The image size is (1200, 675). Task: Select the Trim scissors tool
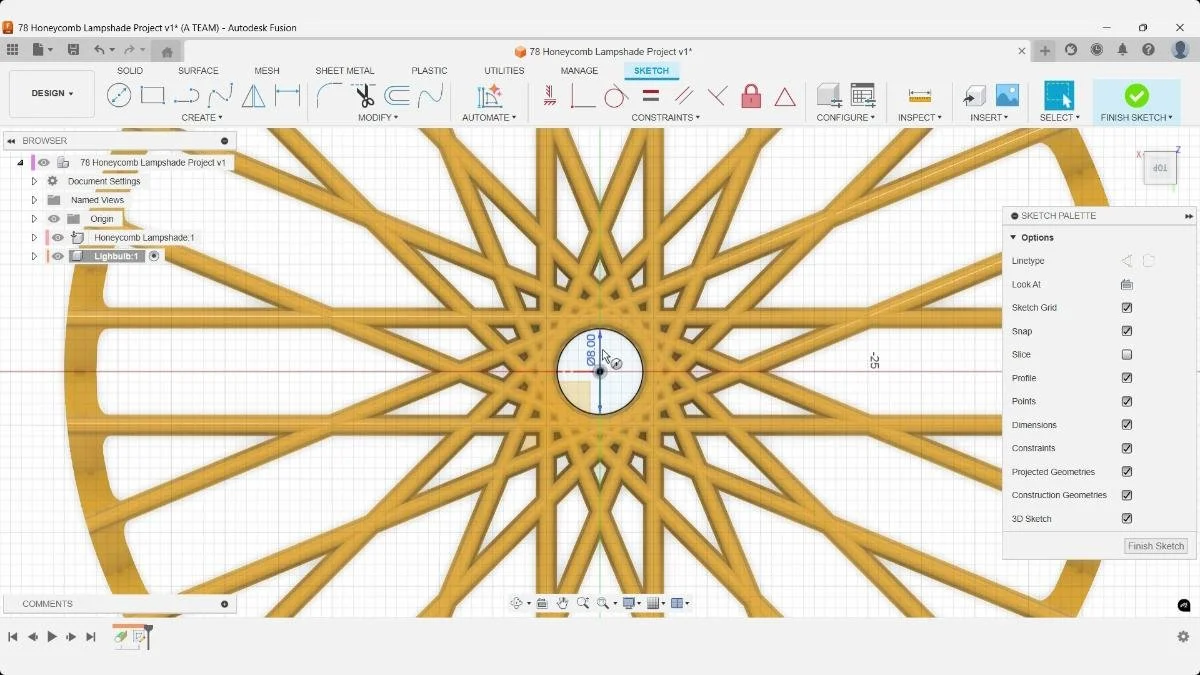point(364,96)
